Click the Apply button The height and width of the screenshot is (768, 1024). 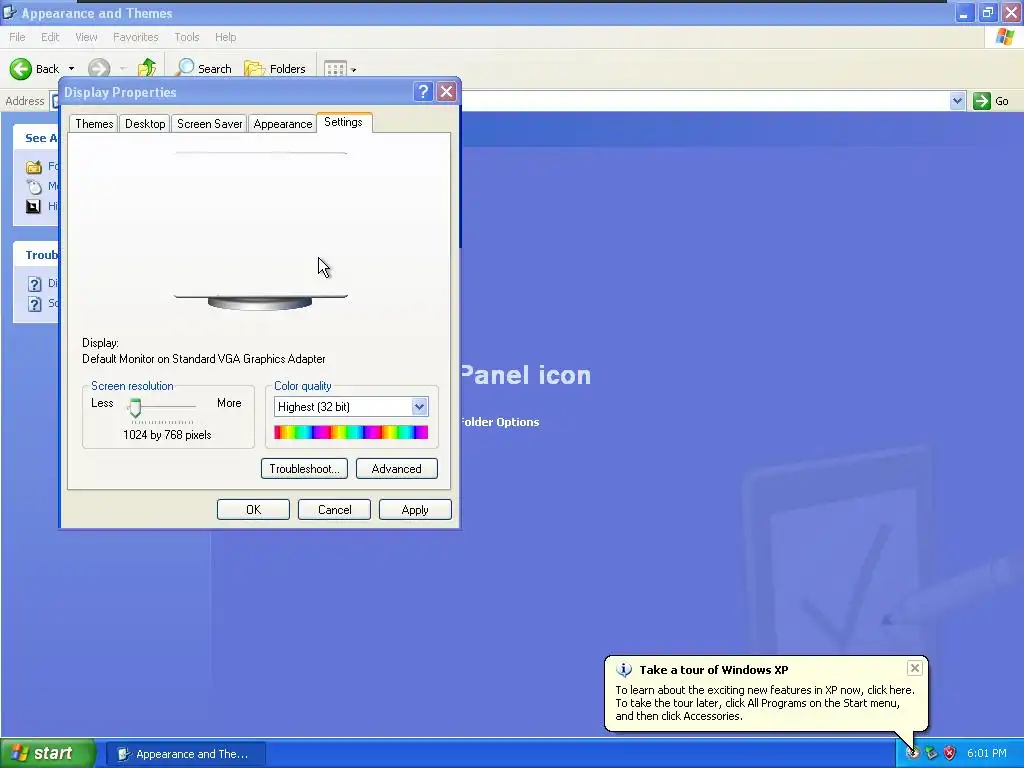pyautogui.click(x=415, y=510)
